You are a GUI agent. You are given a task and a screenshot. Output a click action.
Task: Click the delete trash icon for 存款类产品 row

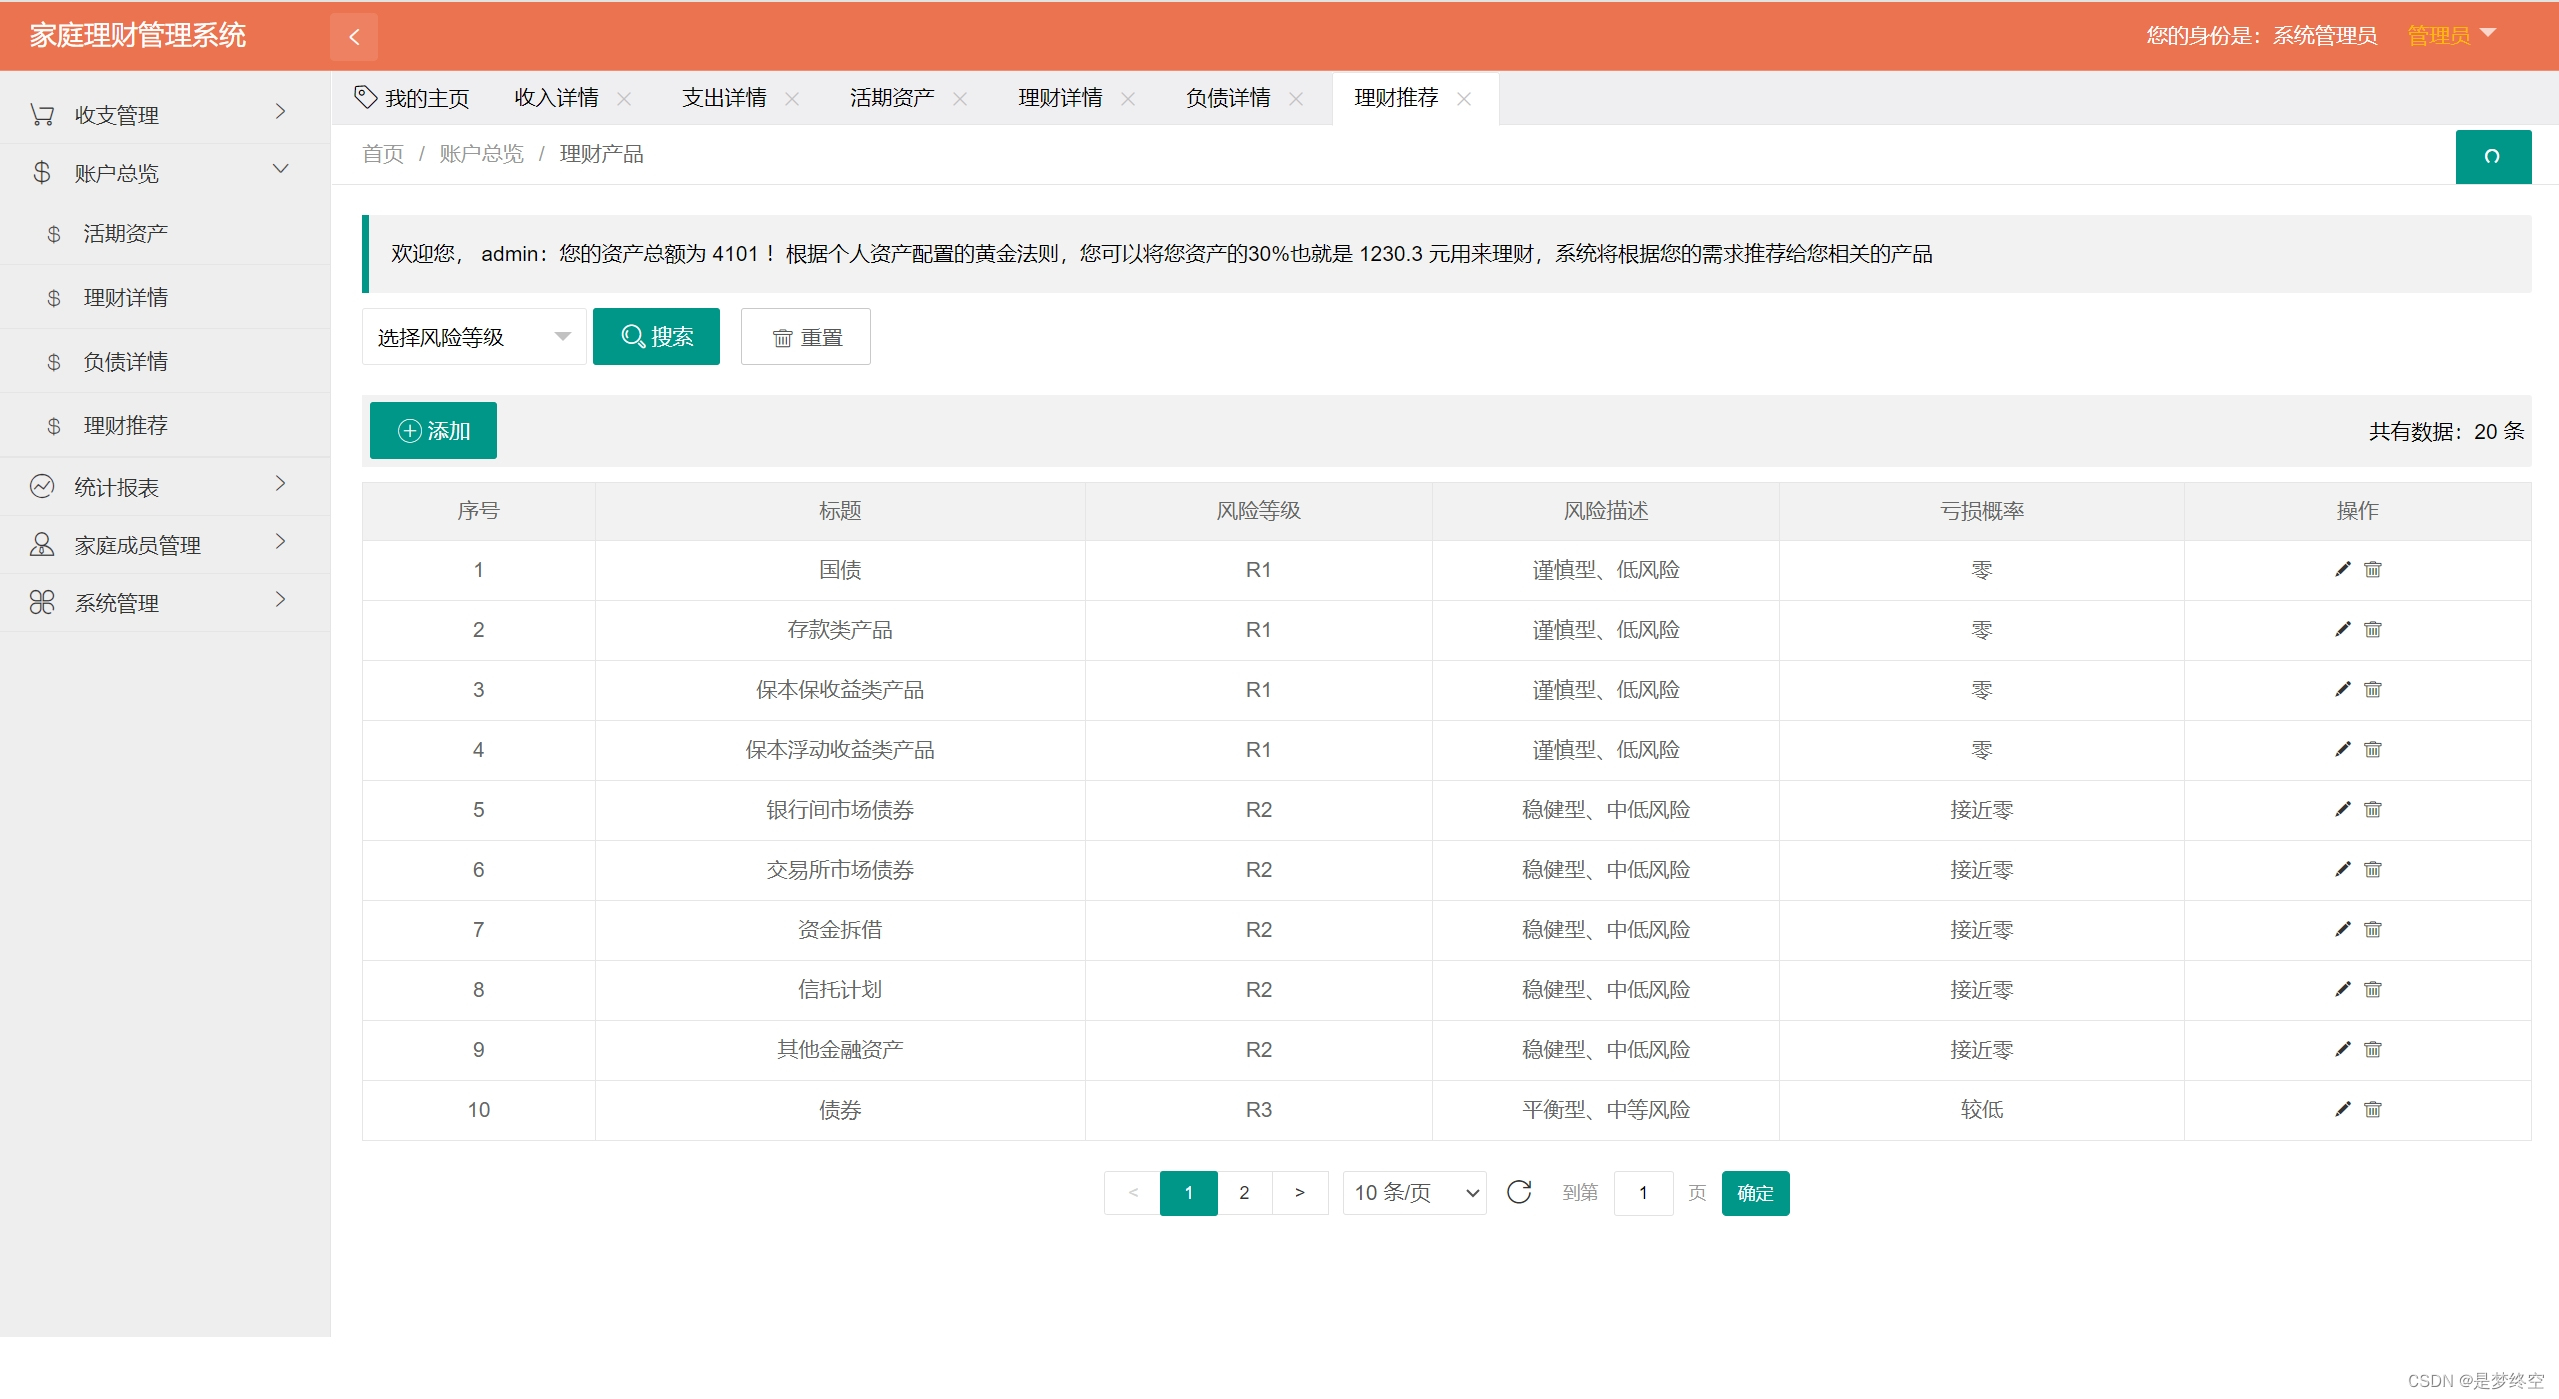pos(2372,629)
